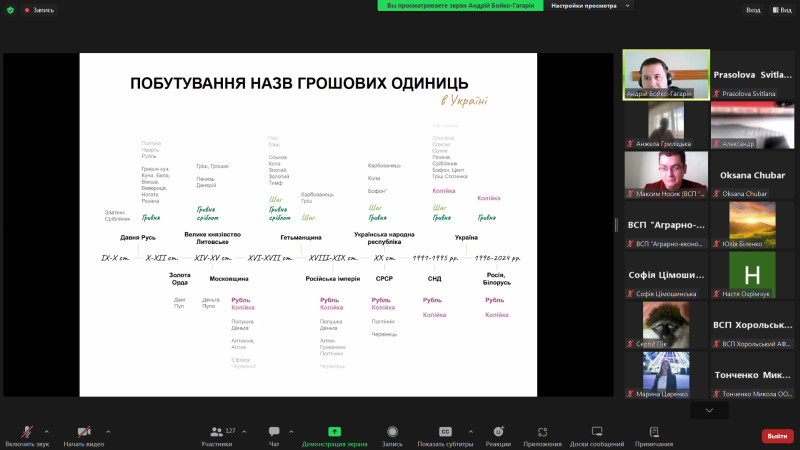
Task: Click the Запись record icon in toolbar
Action: (x=392, y=434)
